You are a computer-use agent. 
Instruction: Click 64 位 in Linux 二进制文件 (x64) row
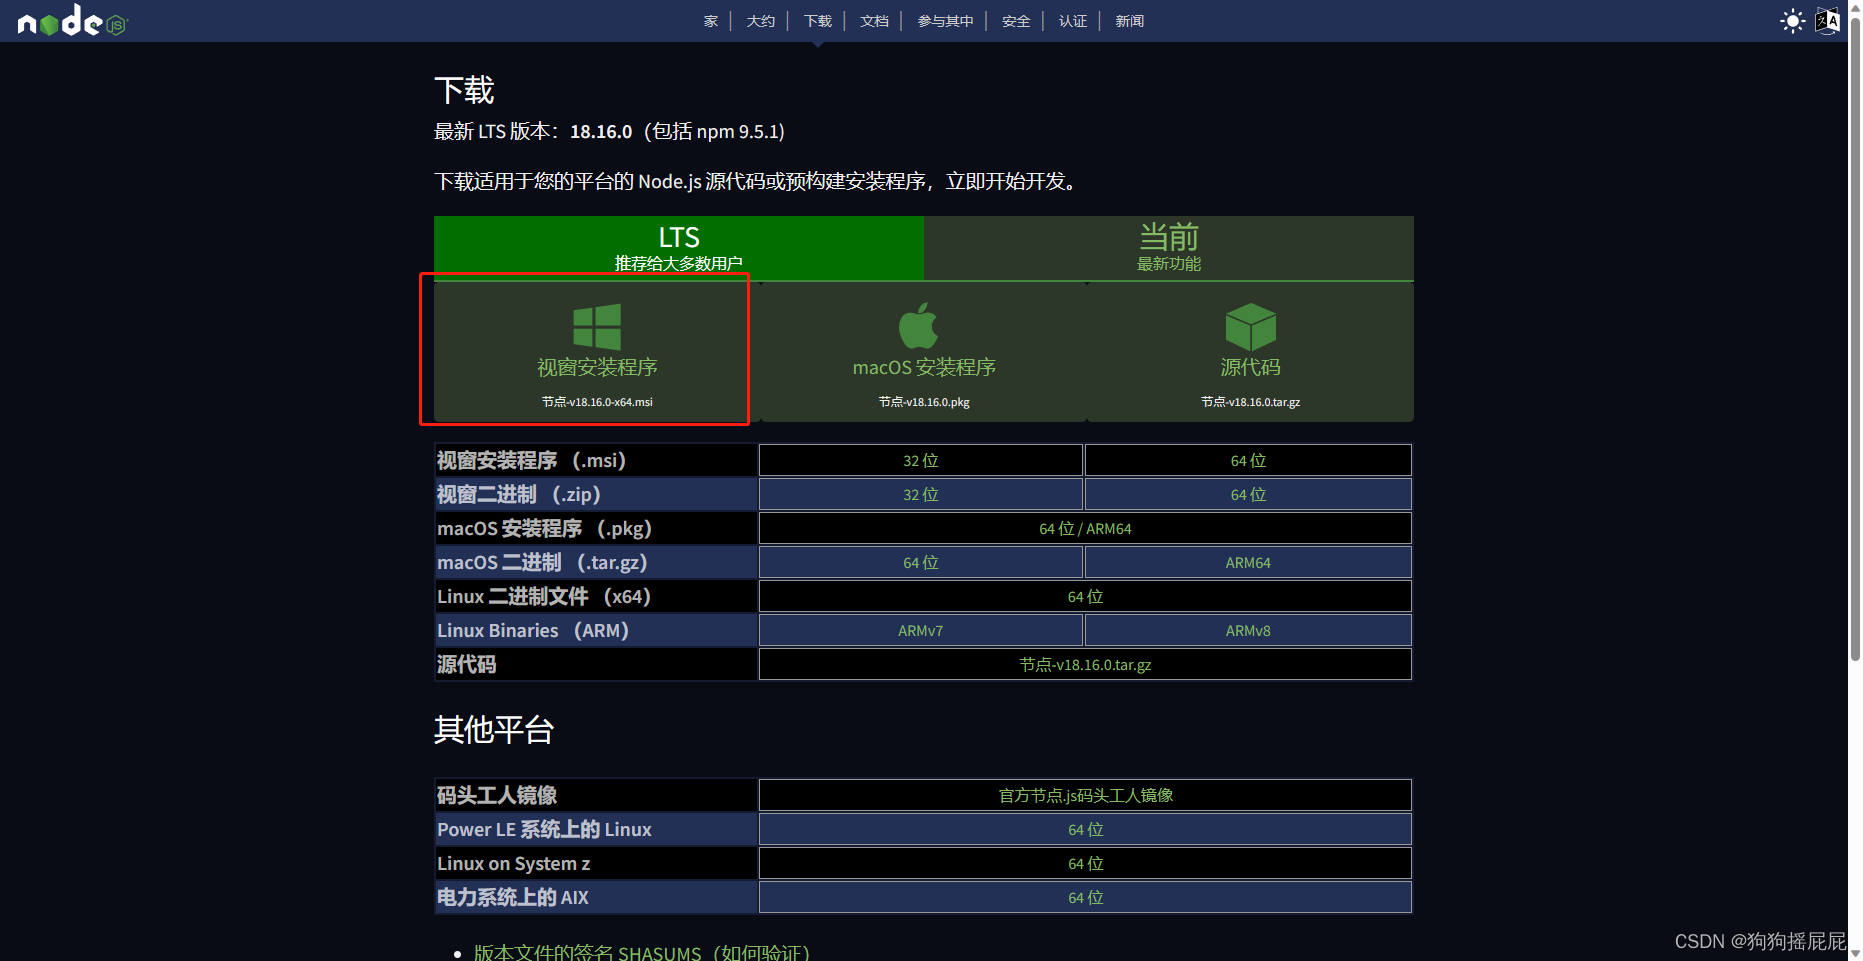pos(1085,596)
